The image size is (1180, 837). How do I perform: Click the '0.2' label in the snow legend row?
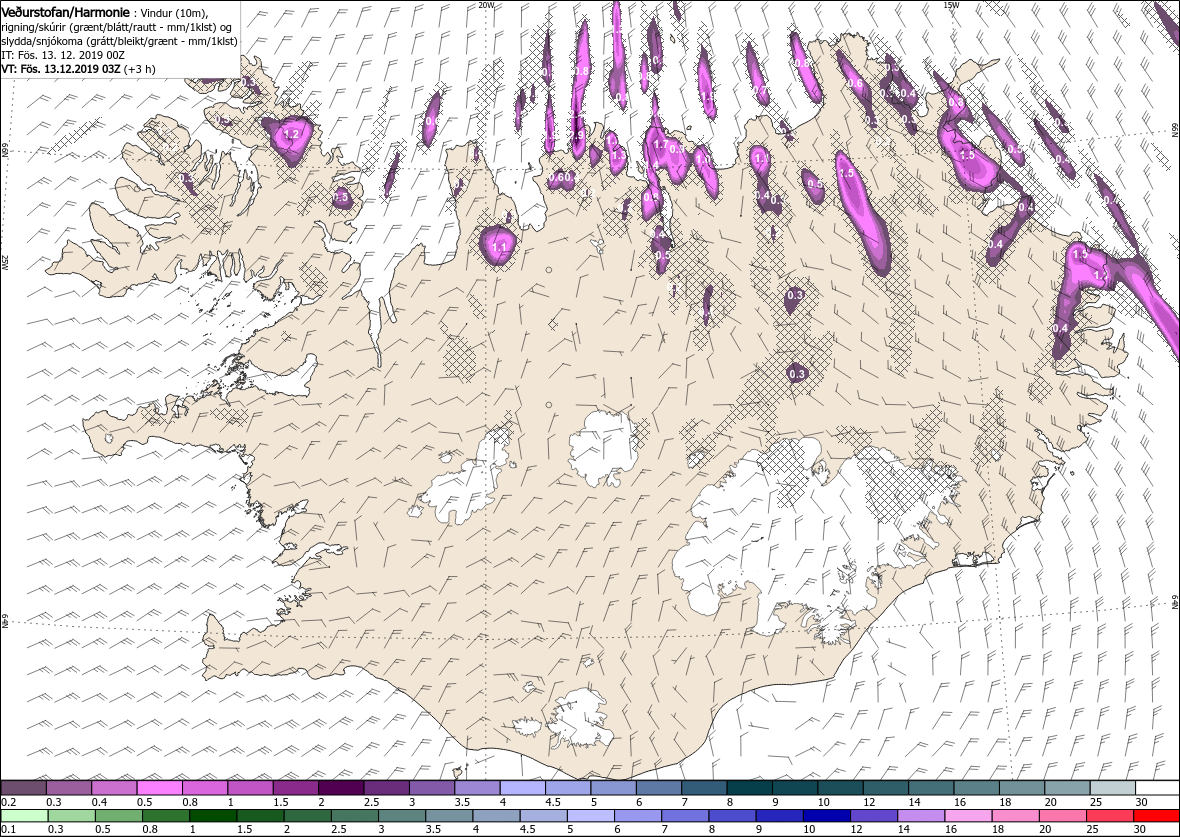[9, 802]
